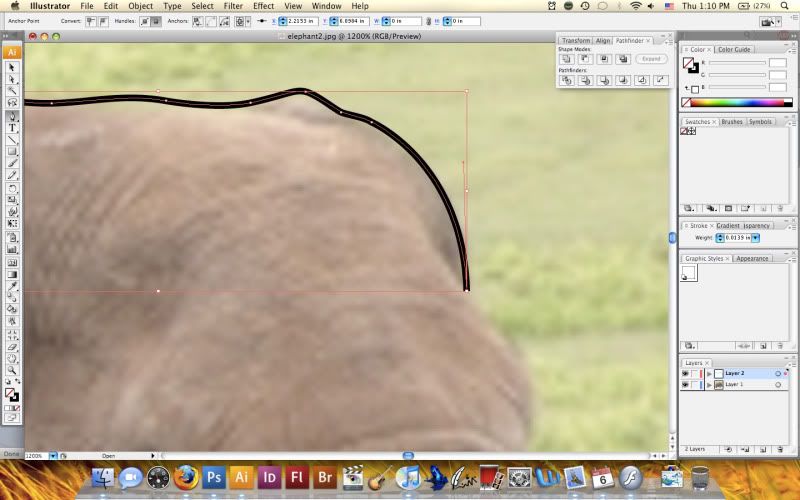The width and height of the screenshot is (800, 500).
Task: Open Photoshop from the Dock
Action: tap(213, 477)
